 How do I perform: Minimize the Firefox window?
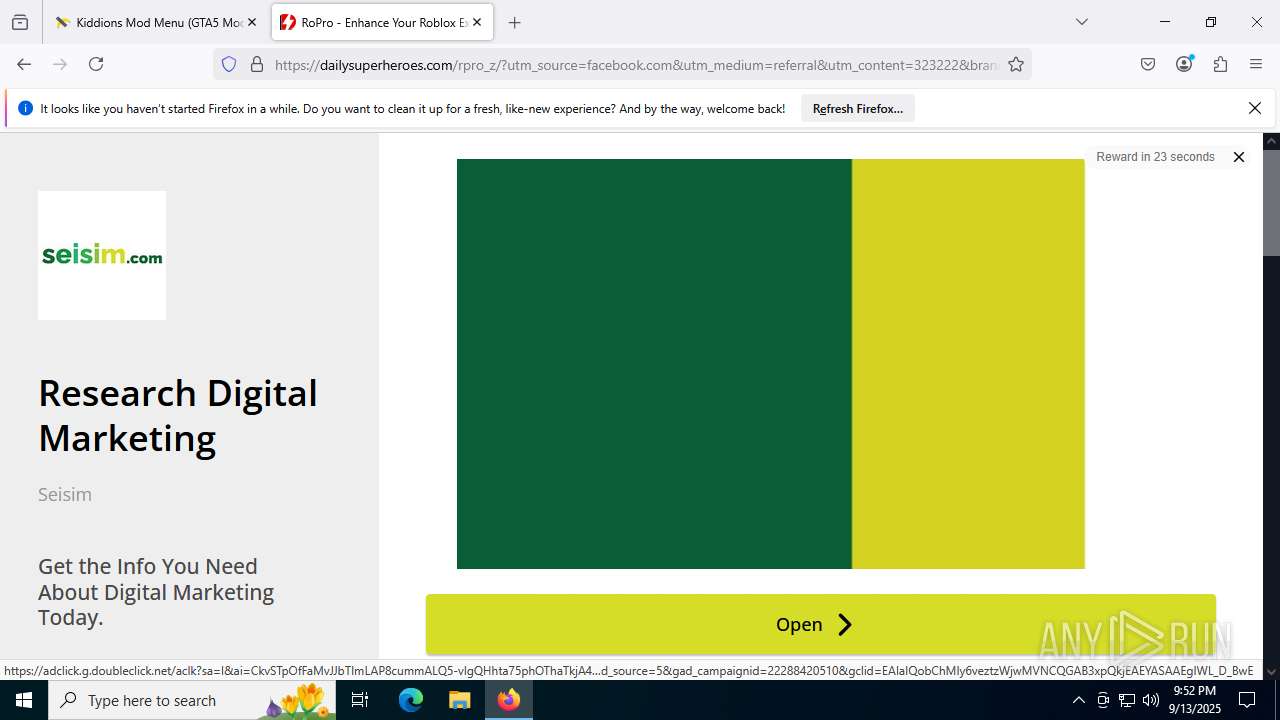point(1165,22)
